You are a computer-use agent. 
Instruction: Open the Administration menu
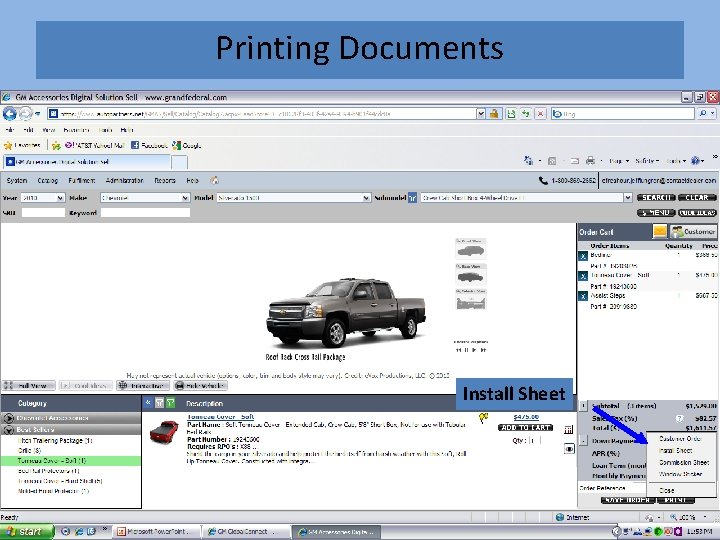pos(124,180)
